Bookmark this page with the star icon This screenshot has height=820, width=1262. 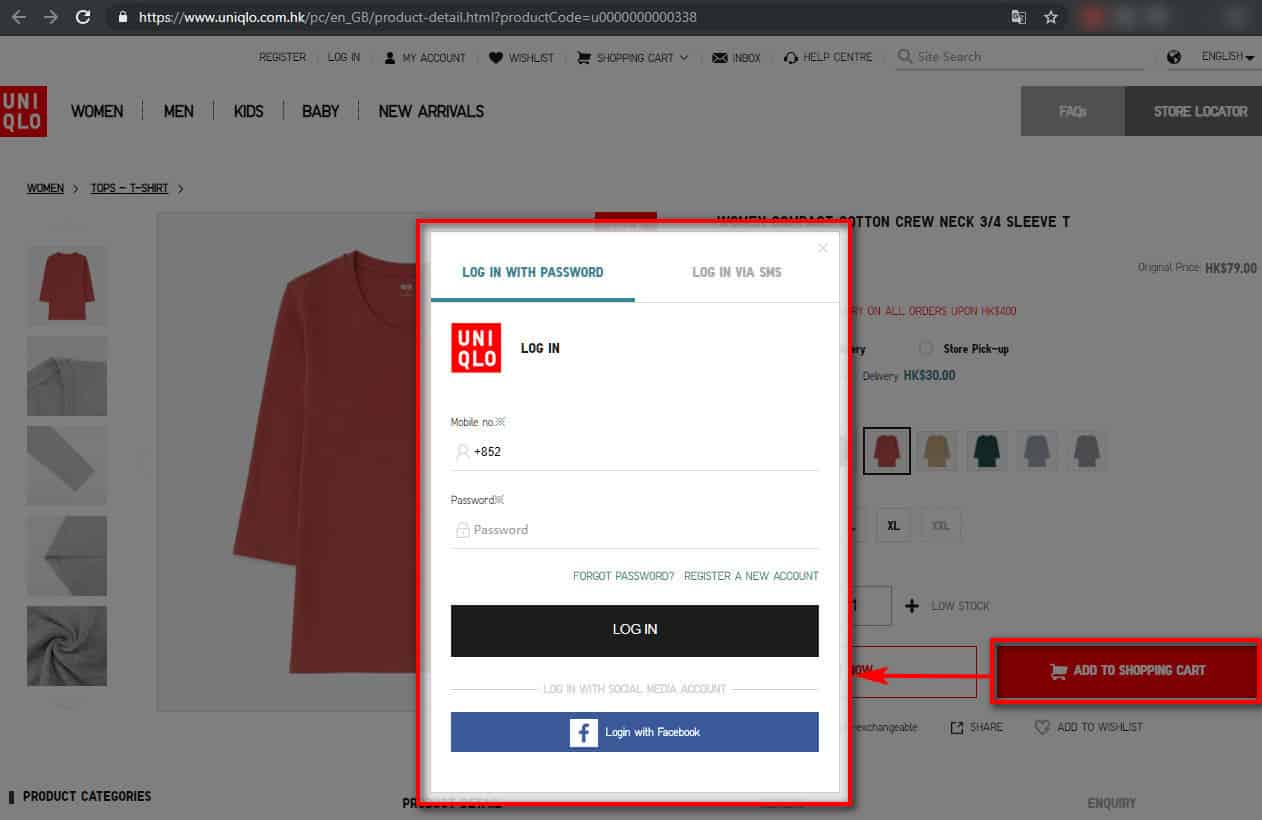click(x=1050, y=17)
